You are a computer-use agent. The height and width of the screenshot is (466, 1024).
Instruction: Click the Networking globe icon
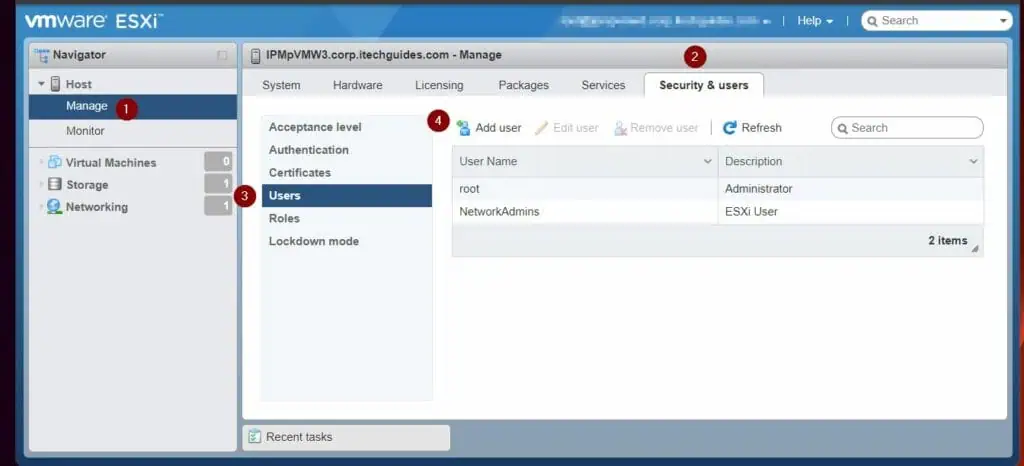click(x=55, y=207)
